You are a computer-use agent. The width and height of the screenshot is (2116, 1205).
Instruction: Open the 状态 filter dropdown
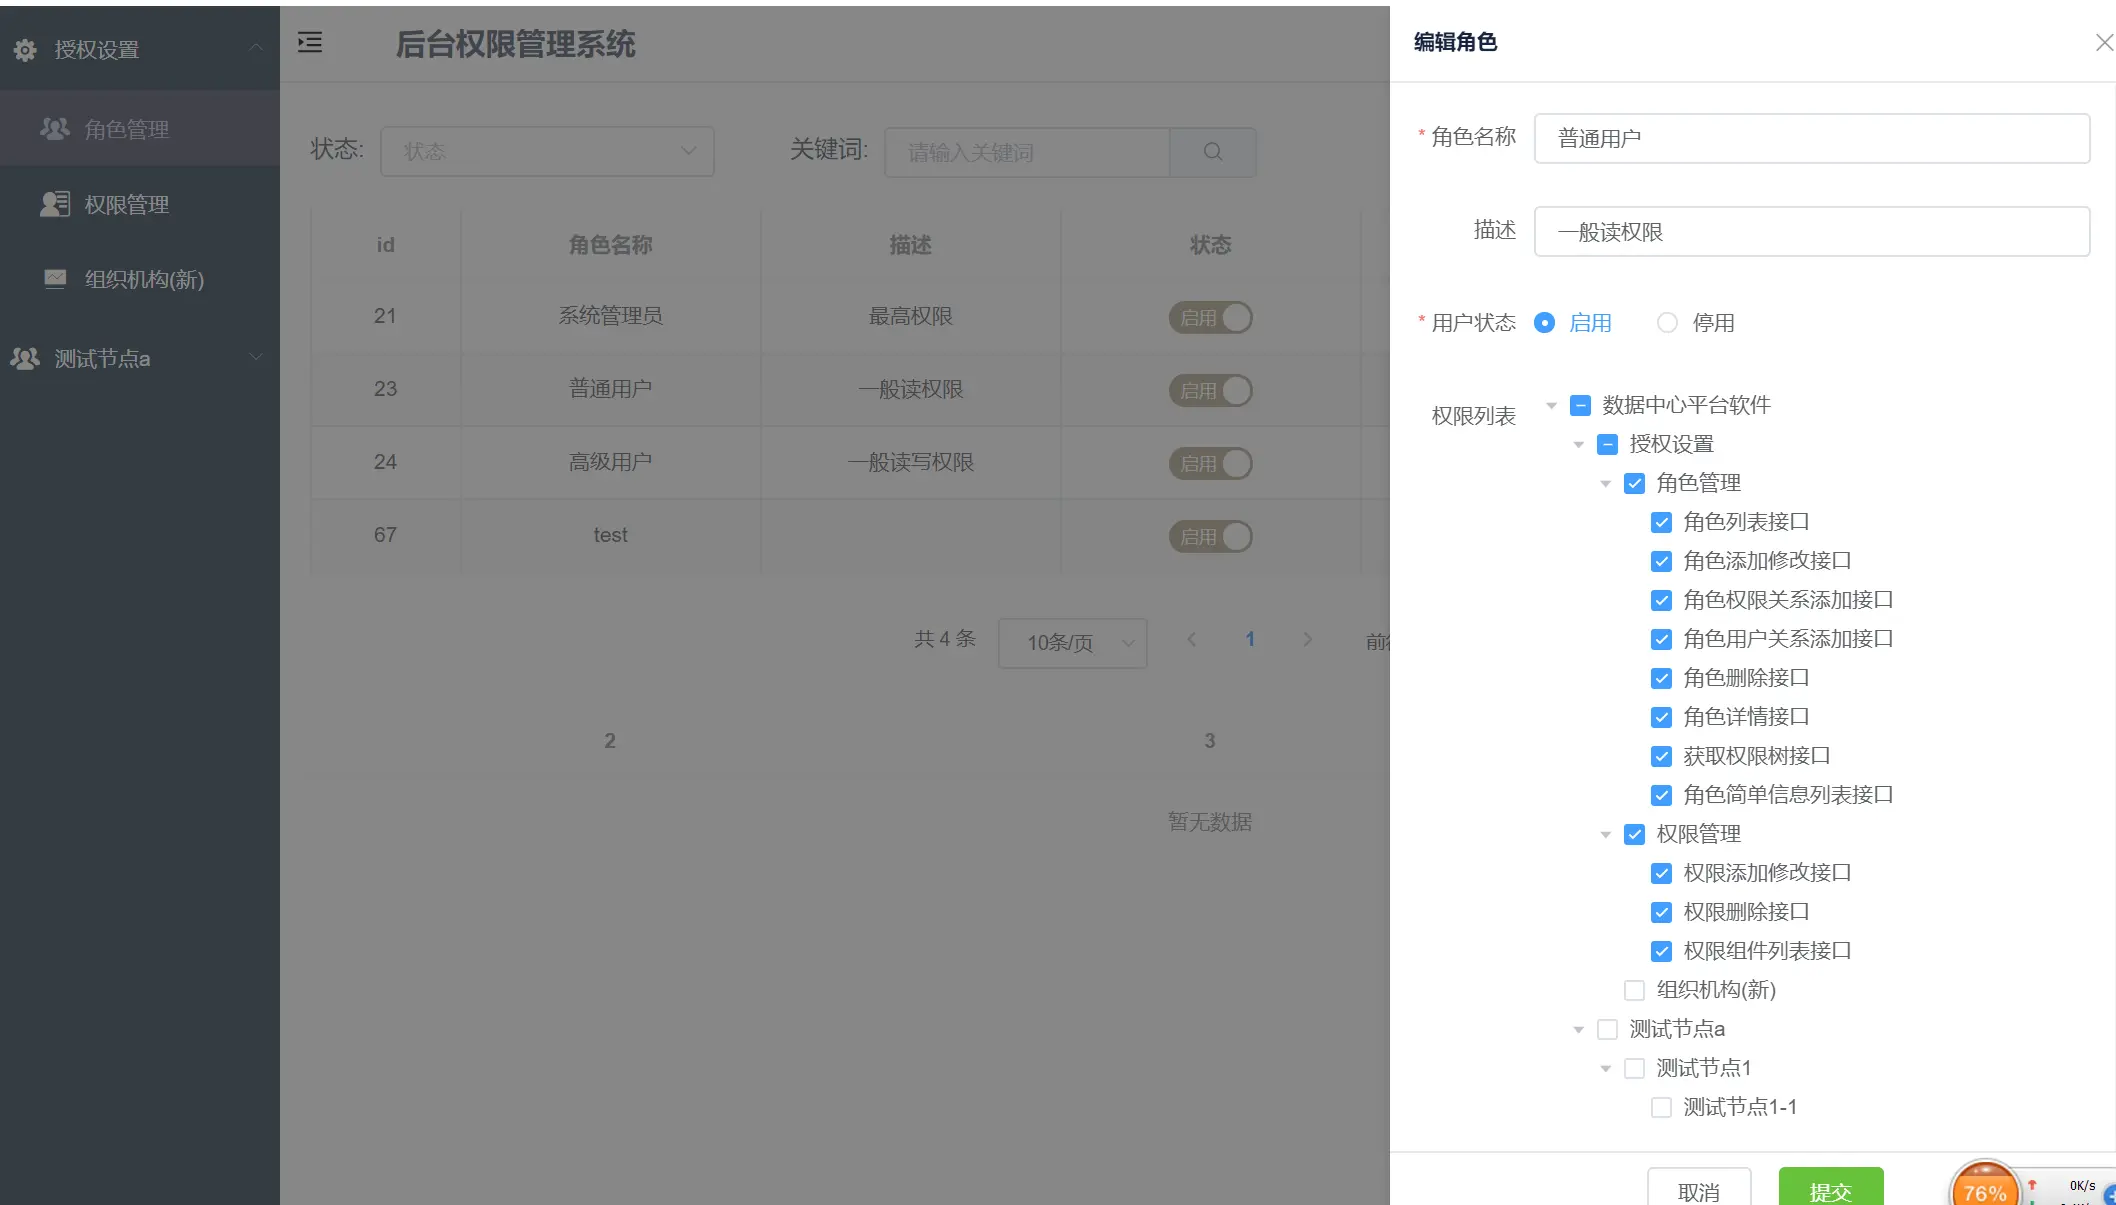tap(547, 152)
